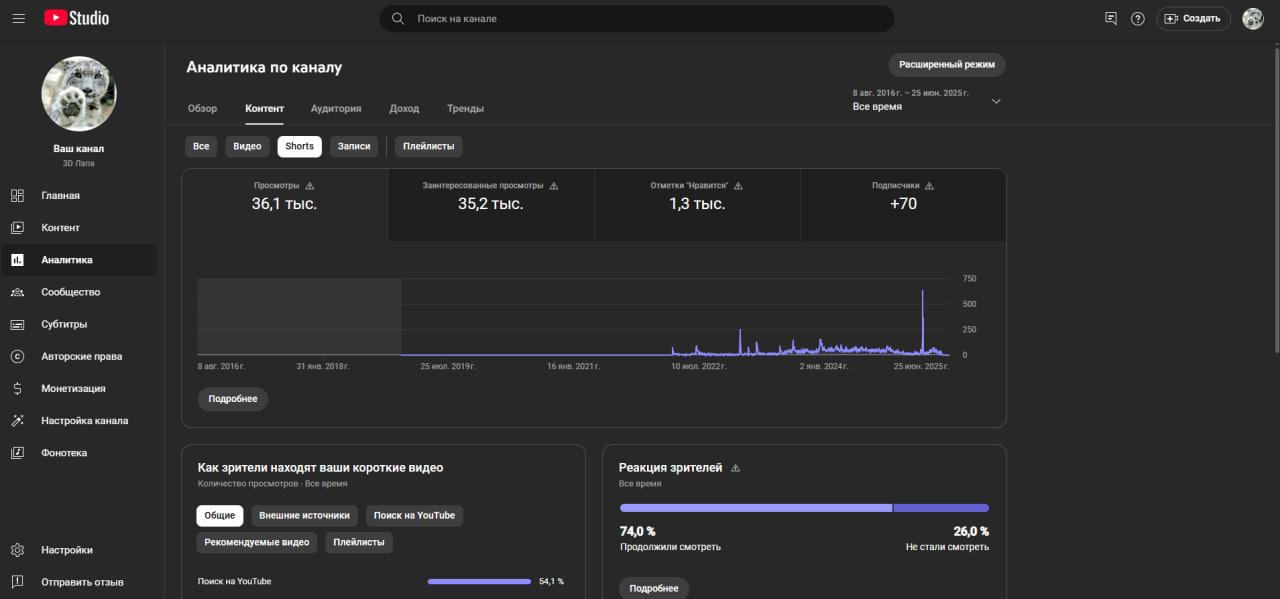1280x599 pixels.
Task: Open the hamburger menu in the header
Action: (18, 18)
